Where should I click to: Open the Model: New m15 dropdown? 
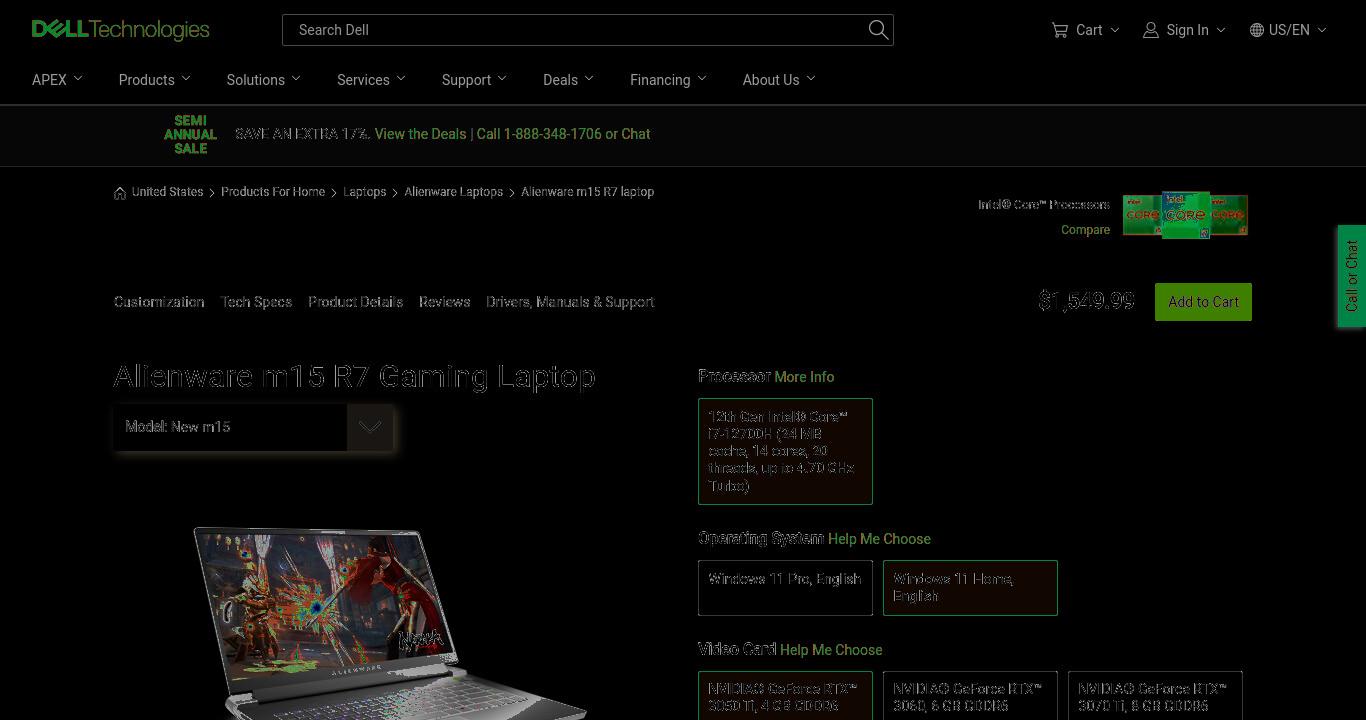coord(254,427)
